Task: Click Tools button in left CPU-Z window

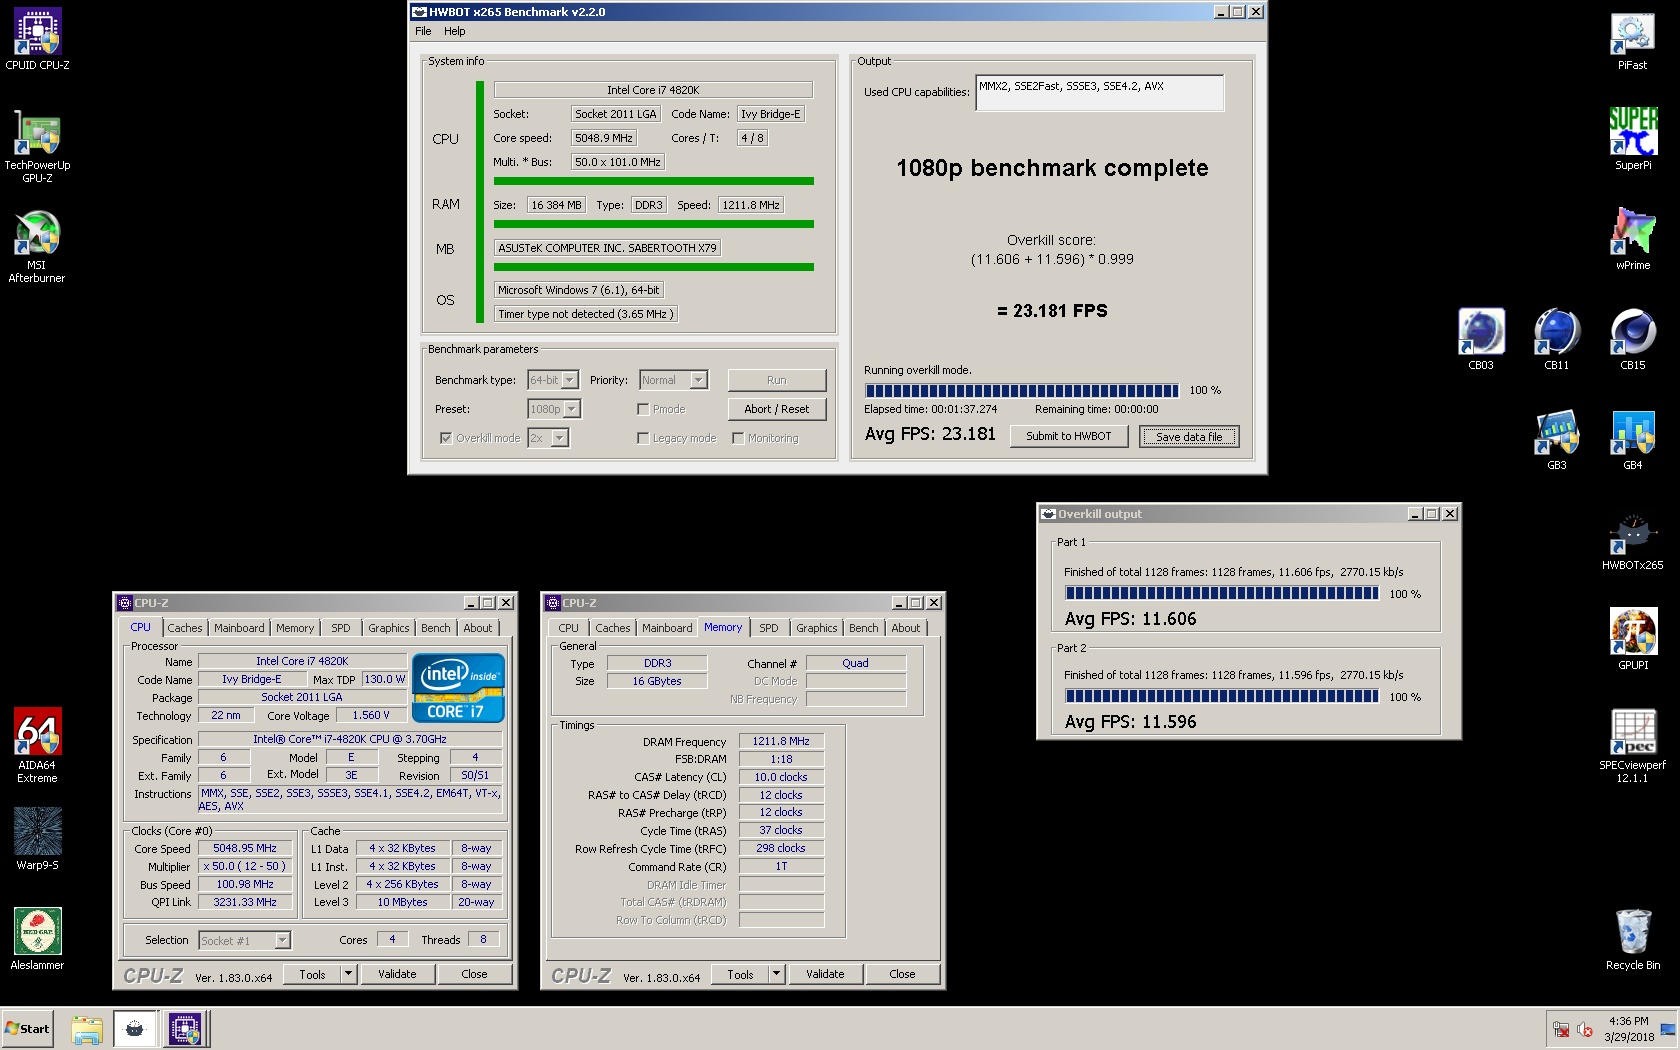Action: point(312,974)
